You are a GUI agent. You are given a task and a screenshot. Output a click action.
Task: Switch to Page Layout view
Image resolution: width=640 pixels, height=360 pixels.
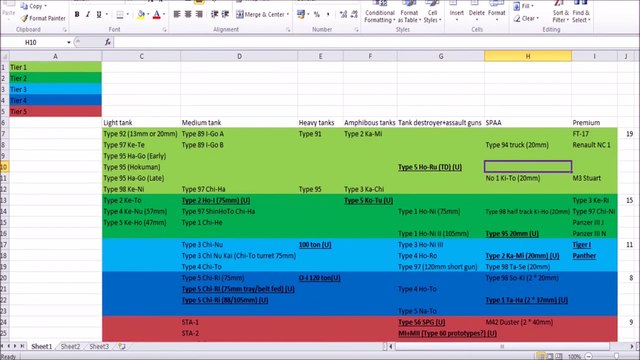(x=550, y=356)
